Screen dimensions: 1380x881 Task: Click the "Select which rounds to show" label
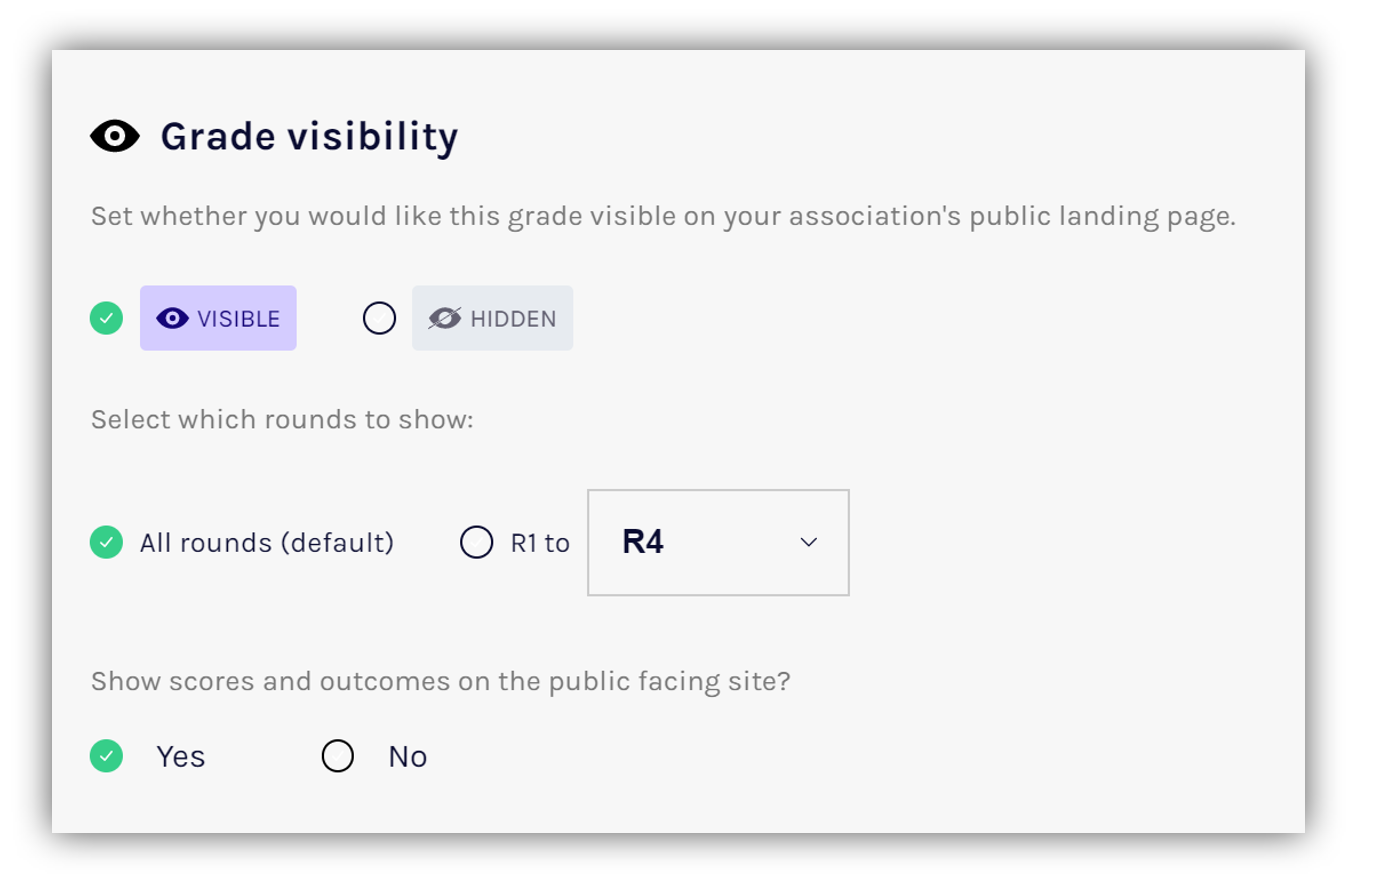(x=282, y=419)
